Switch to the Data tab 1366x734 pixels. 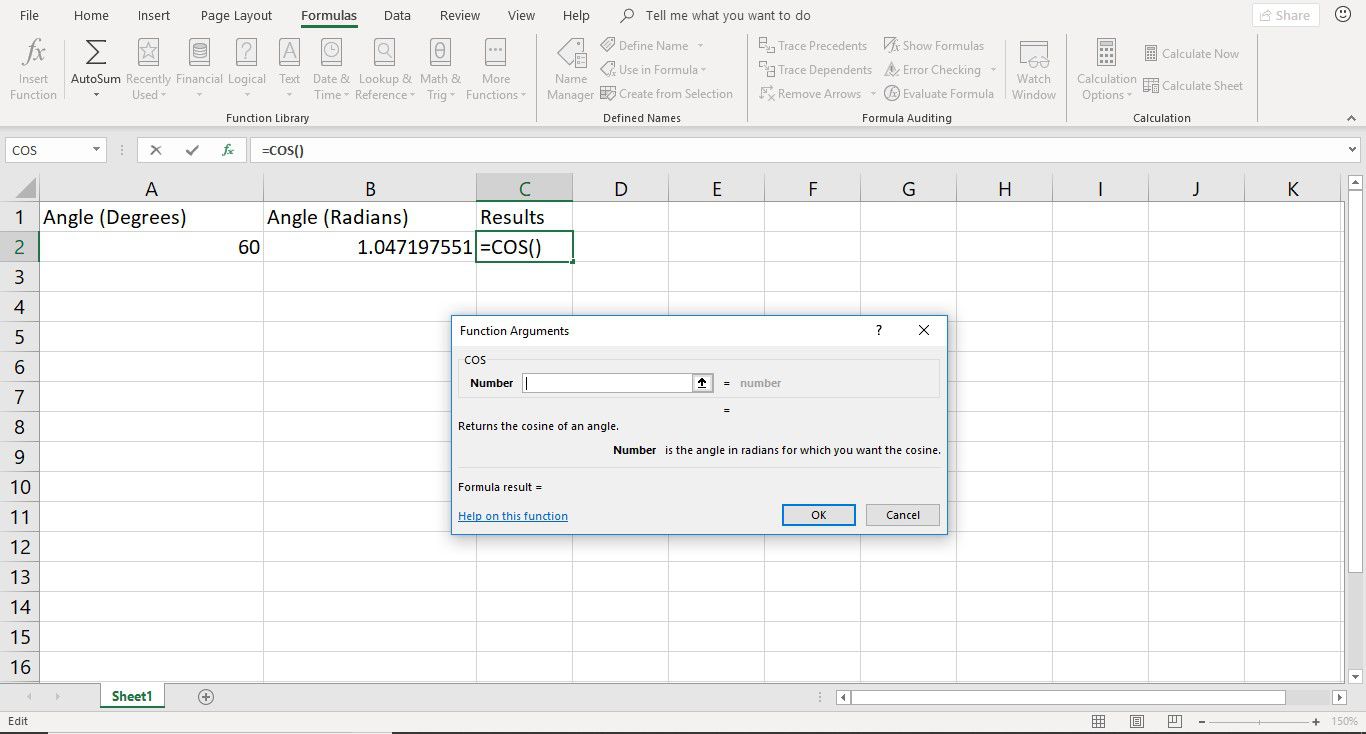coord(397,15)
